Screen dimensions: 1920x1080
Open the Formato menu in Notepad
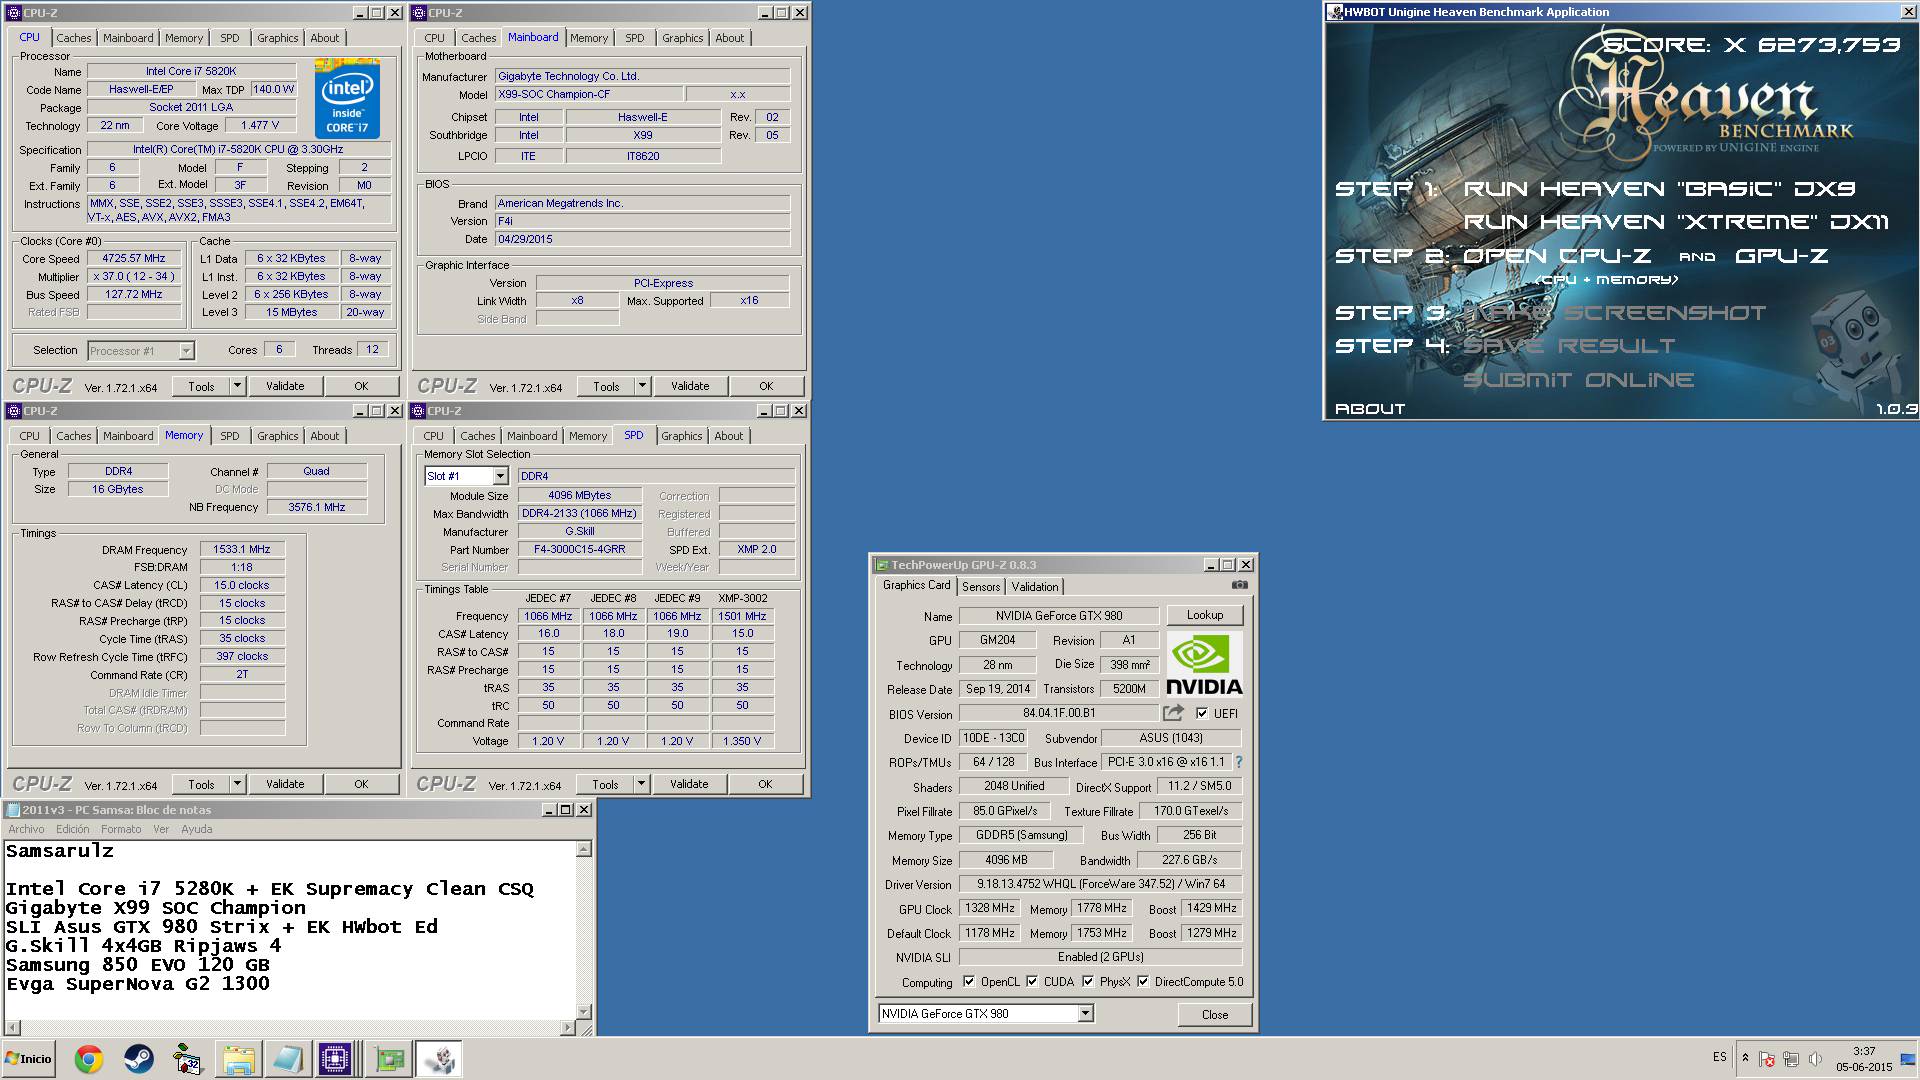click(121, 829)
